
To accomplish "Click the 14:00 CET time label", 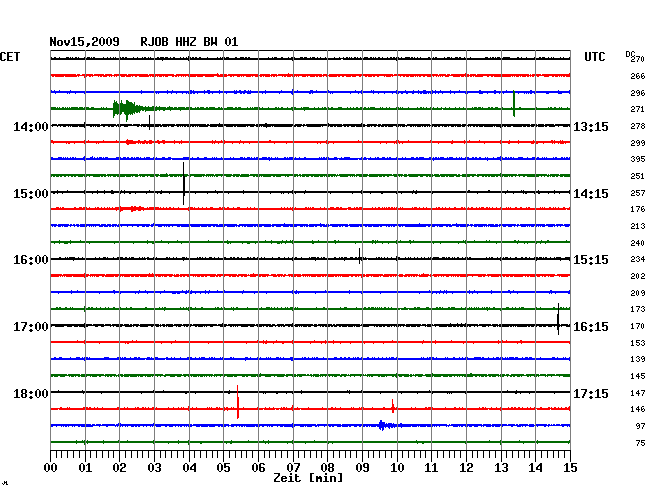I will (31, 126).
